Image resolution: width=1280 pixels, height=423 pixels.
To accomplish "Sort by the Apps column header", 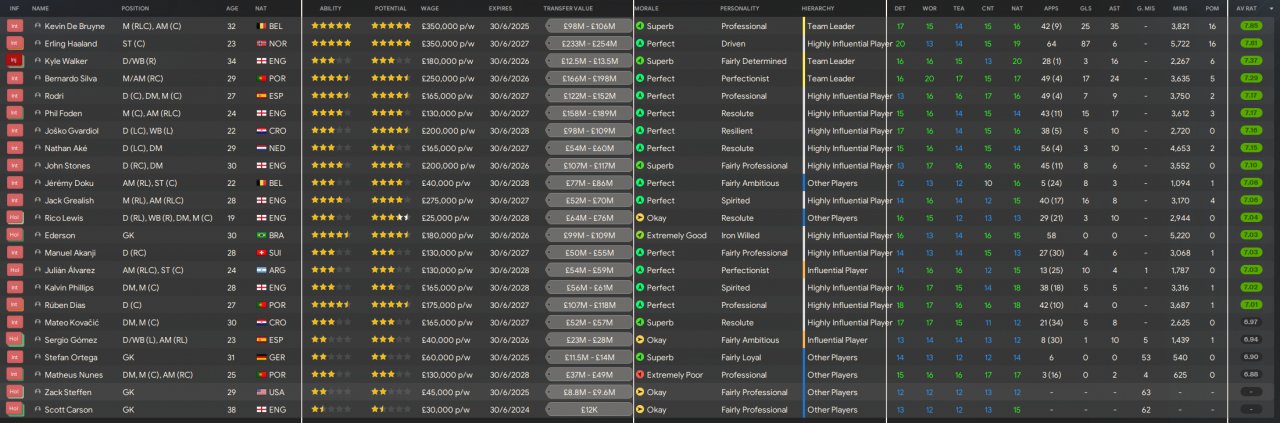I will (x=1051, y=8).
